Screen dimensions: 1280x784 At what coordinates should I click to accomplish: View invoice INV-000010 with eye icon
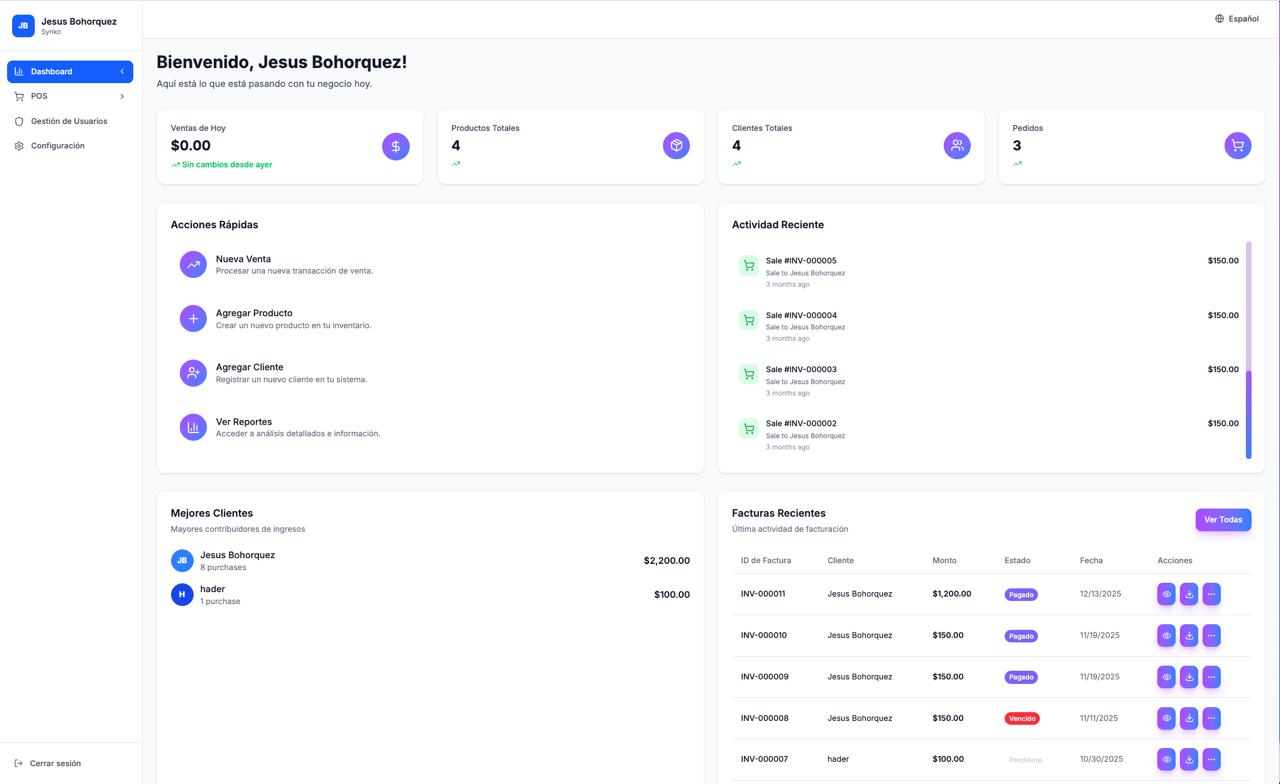(x=1166, y=635)
